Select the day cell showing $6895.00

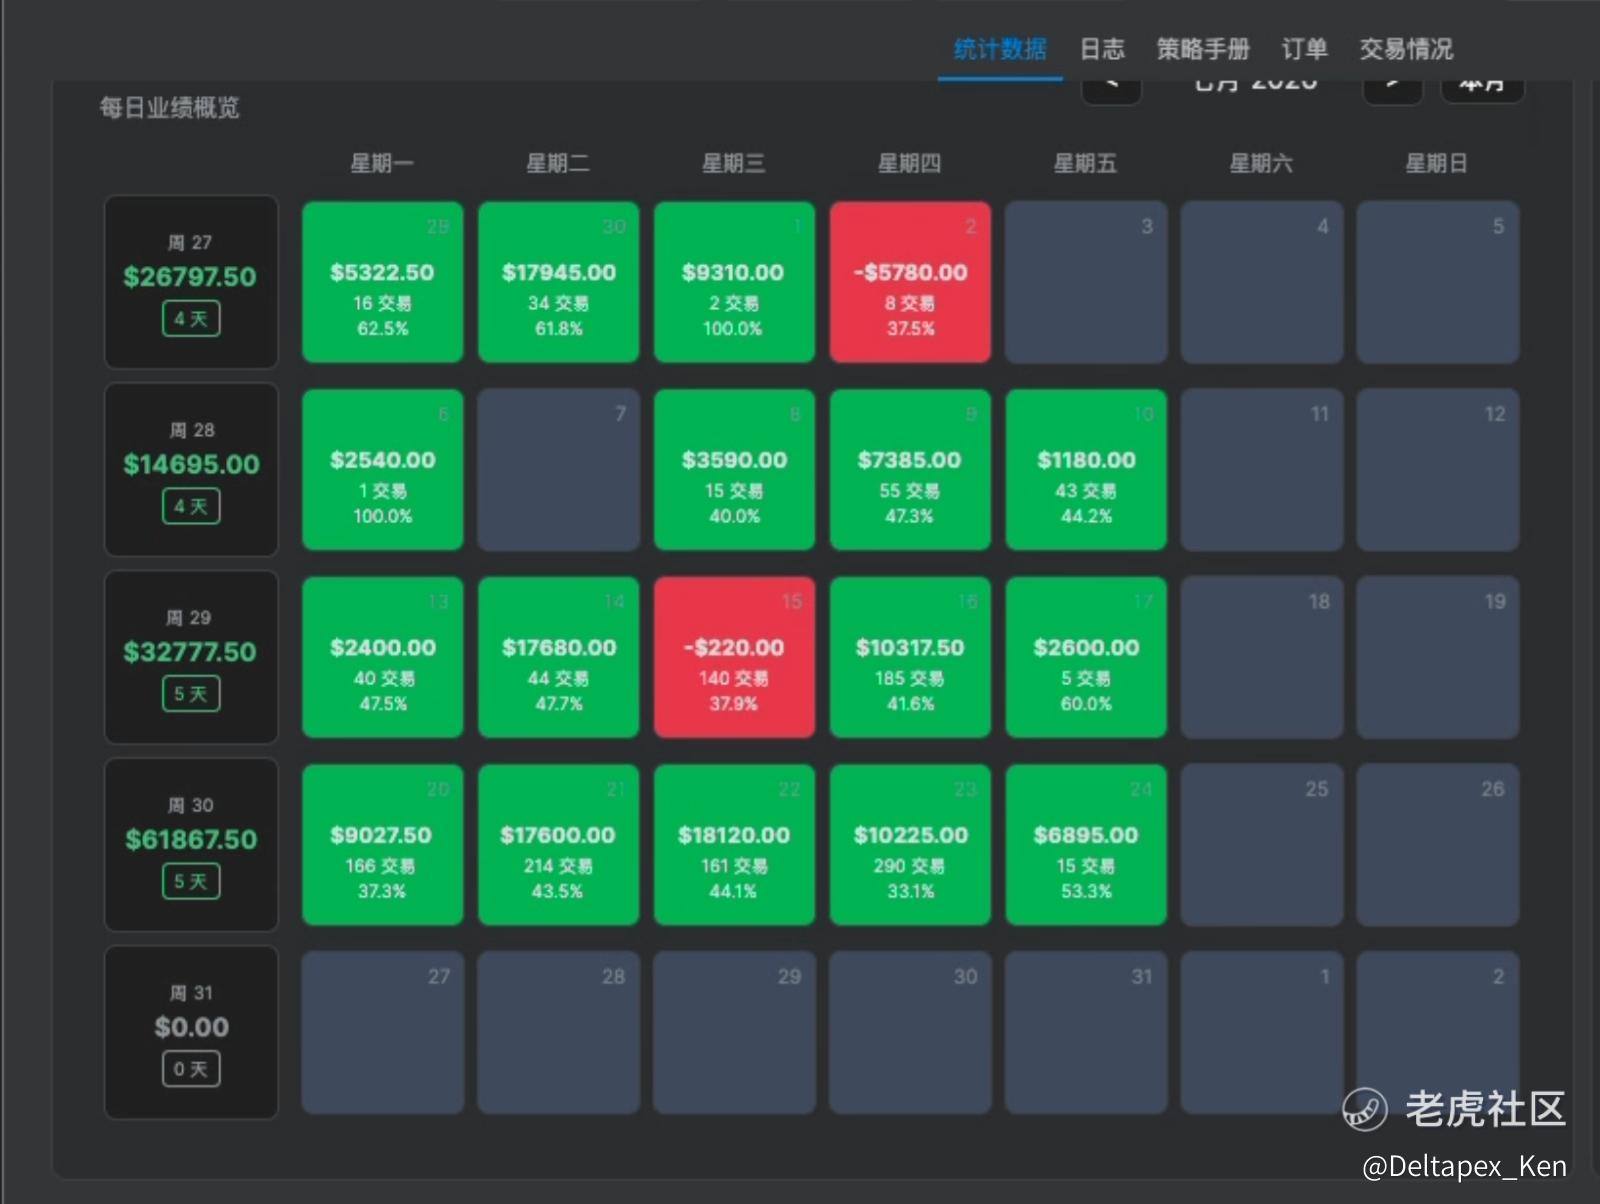coord(1086,845)
